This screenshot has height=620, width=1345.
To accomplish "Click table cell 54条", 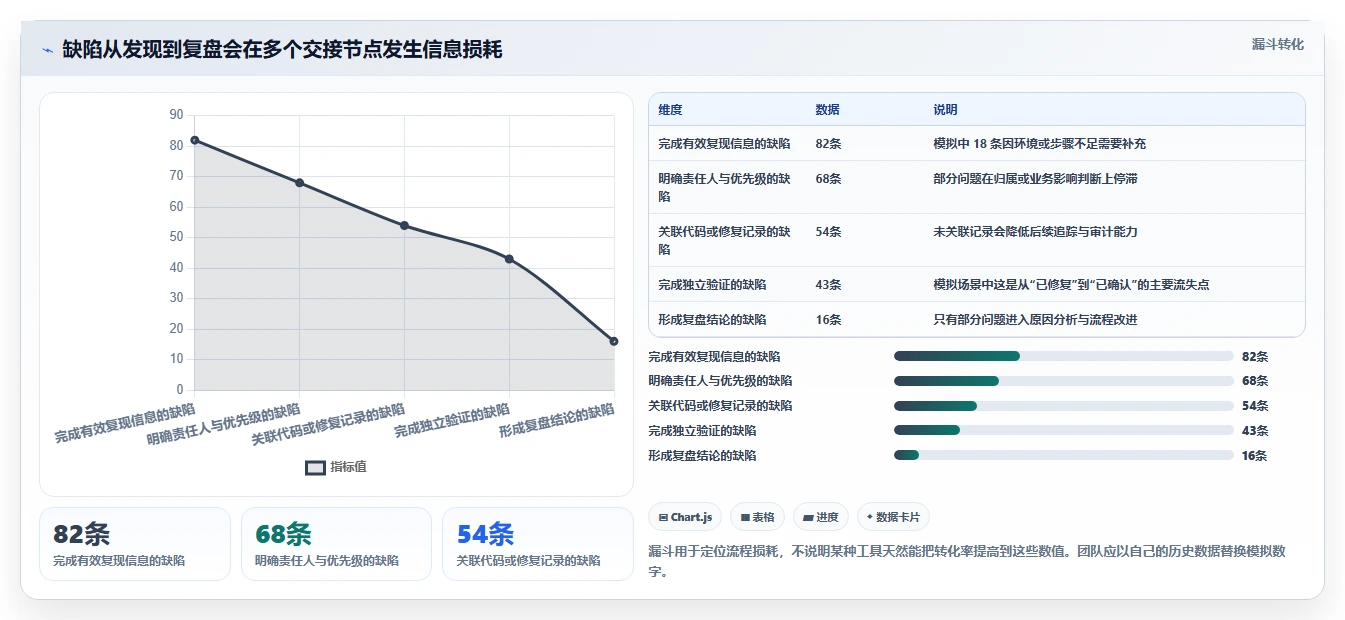I will [x=828, y=232].
